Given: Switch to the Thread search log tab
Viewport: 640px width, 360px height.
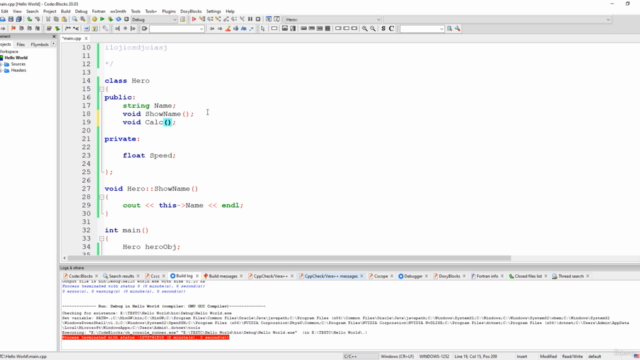Looking at the screenshot, I should point(571,276).
